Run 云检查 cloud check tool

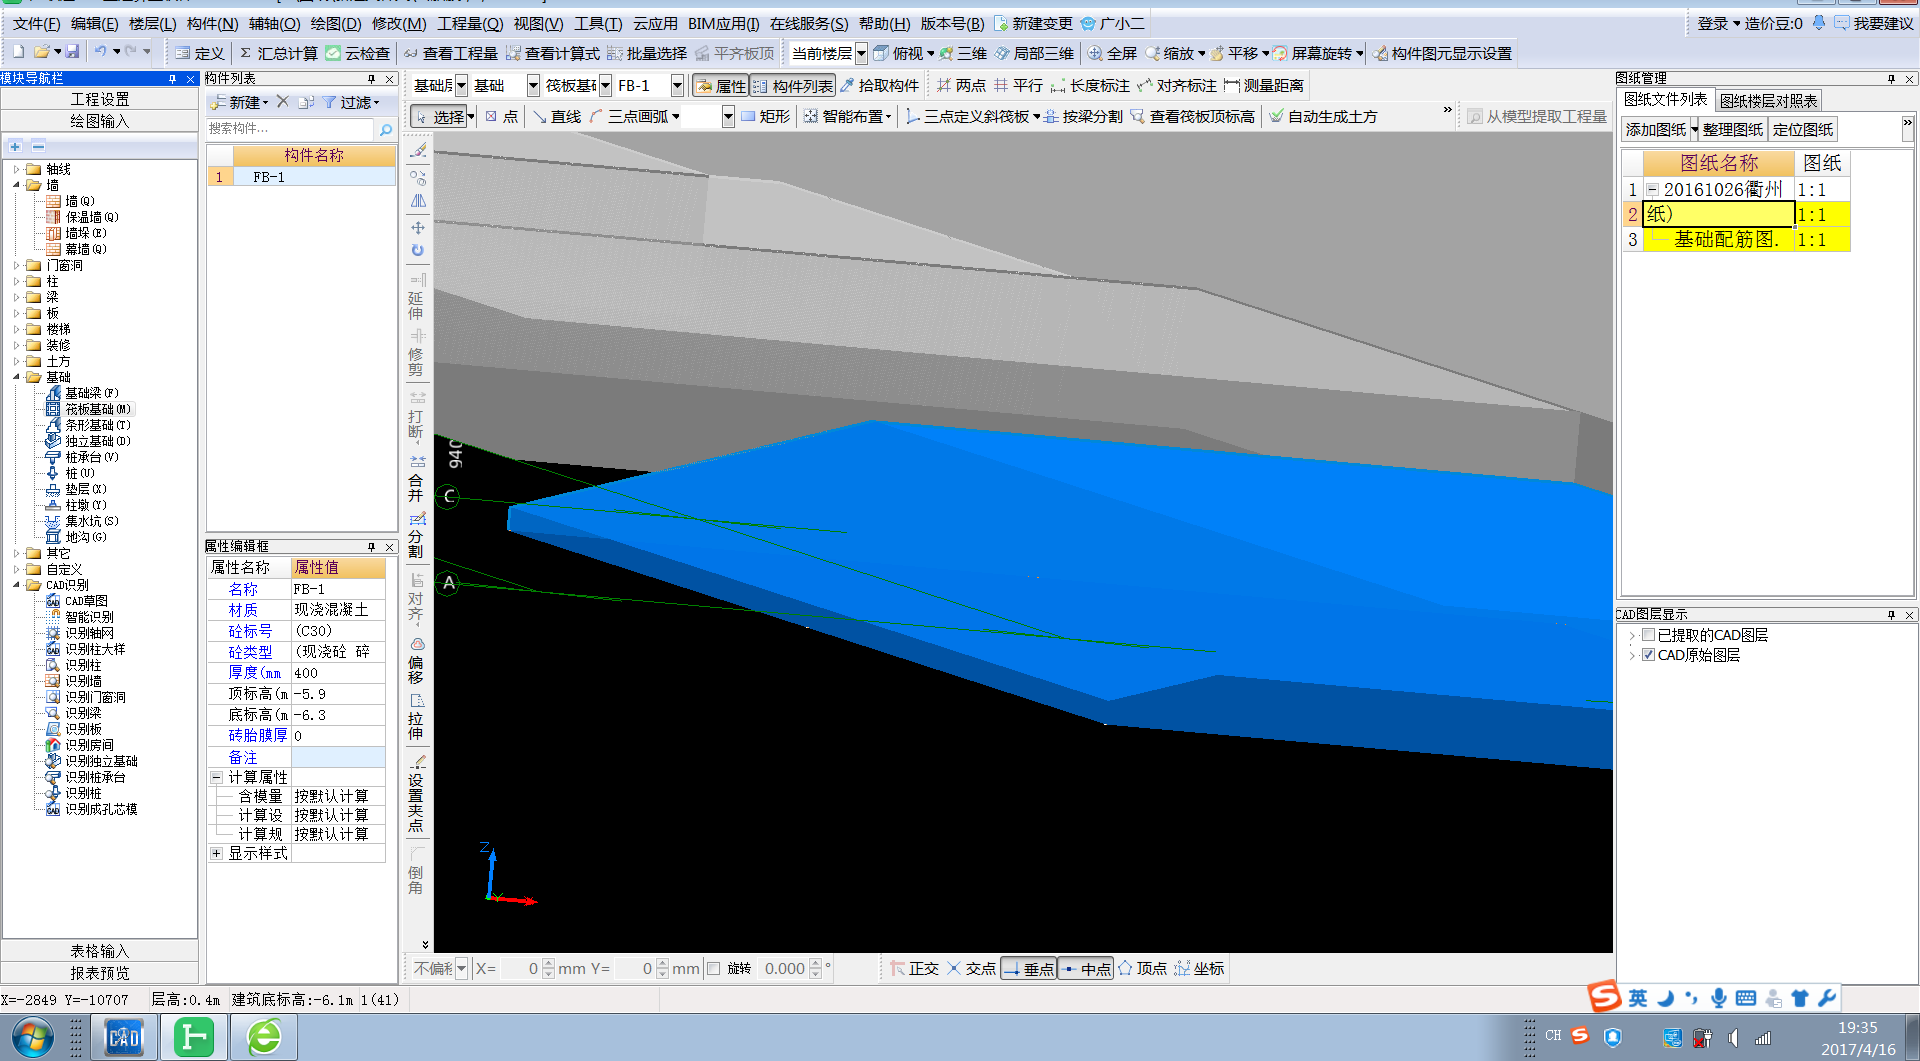point(358,53)
